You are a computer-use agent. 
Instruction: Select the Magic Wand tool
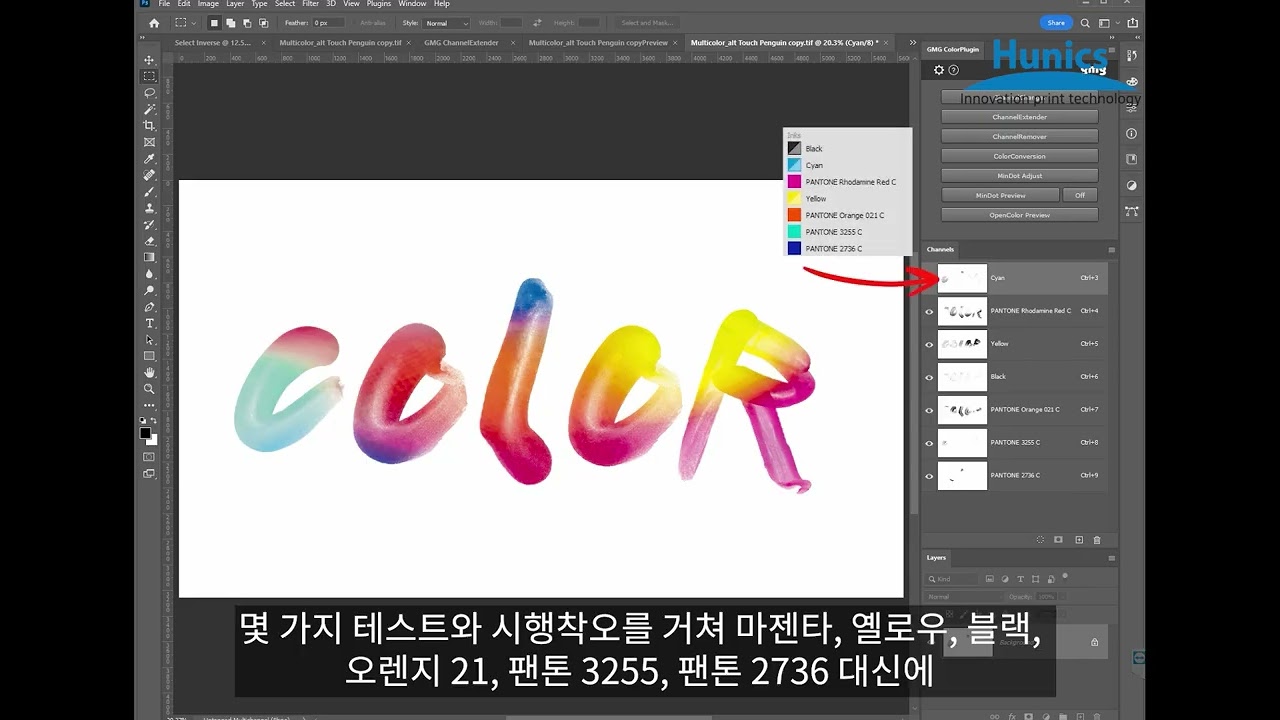(149, 109)
